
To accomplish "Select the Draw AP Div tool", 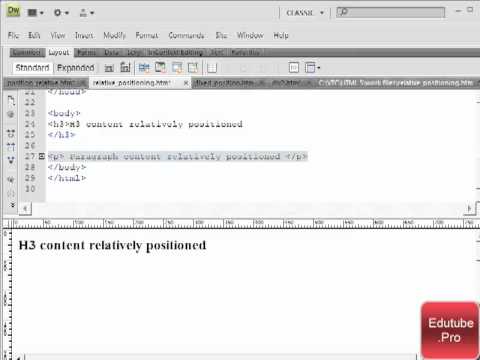I will [125, 68].
